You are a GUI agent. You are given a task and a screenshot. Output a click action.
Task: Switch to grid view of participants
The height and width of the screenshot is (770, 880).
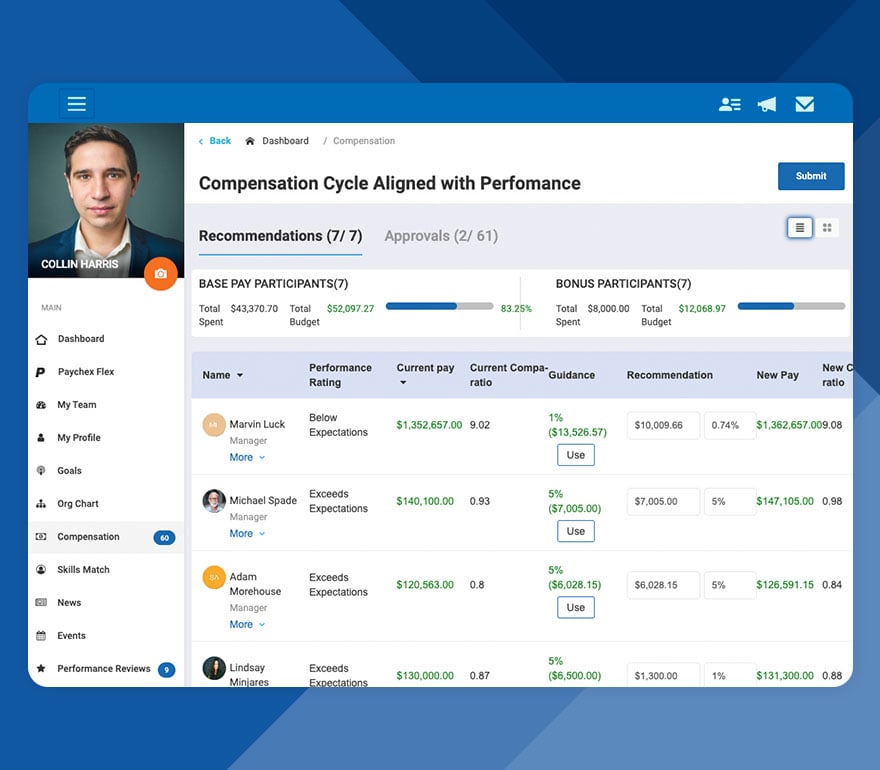click(x=827, y=228)
